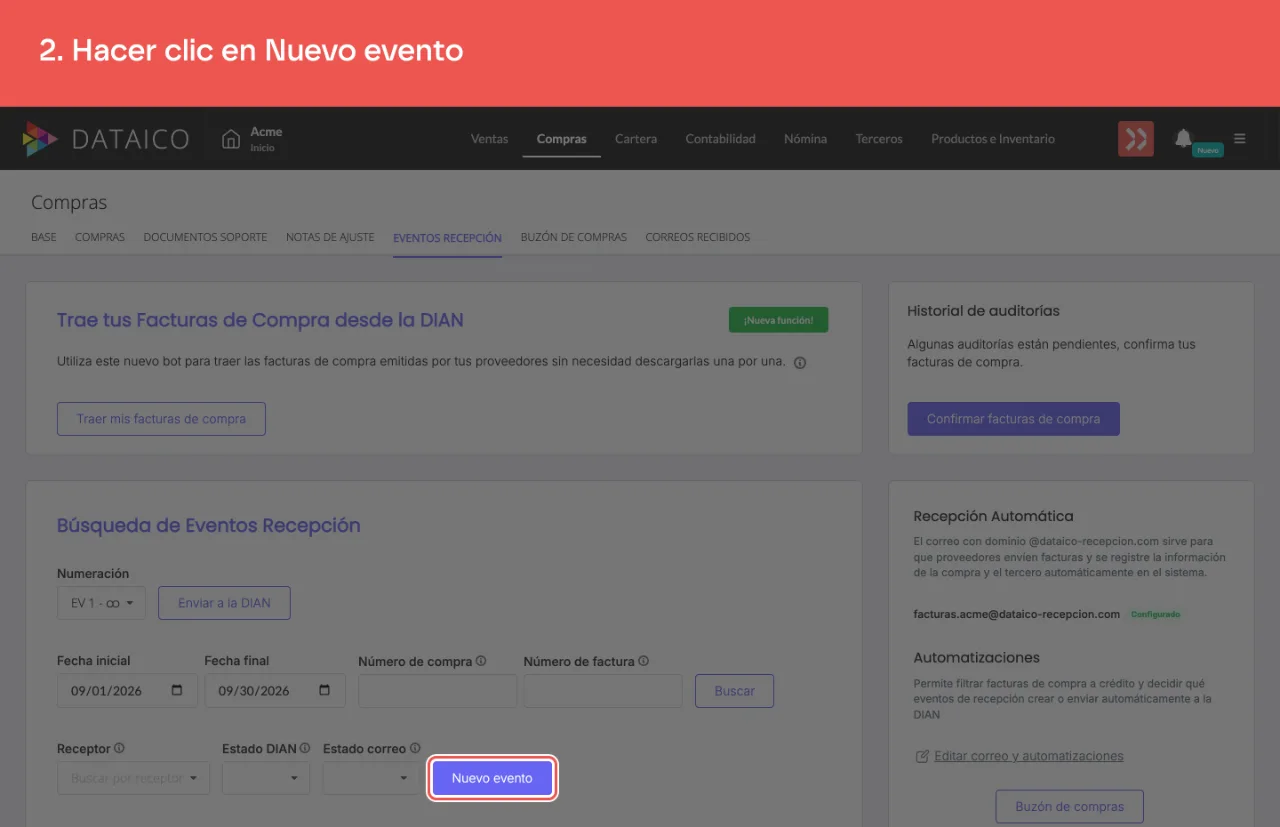Screen dimensions: 1280x827
Task: Click the Buscar button
Action: coord(735,691)
